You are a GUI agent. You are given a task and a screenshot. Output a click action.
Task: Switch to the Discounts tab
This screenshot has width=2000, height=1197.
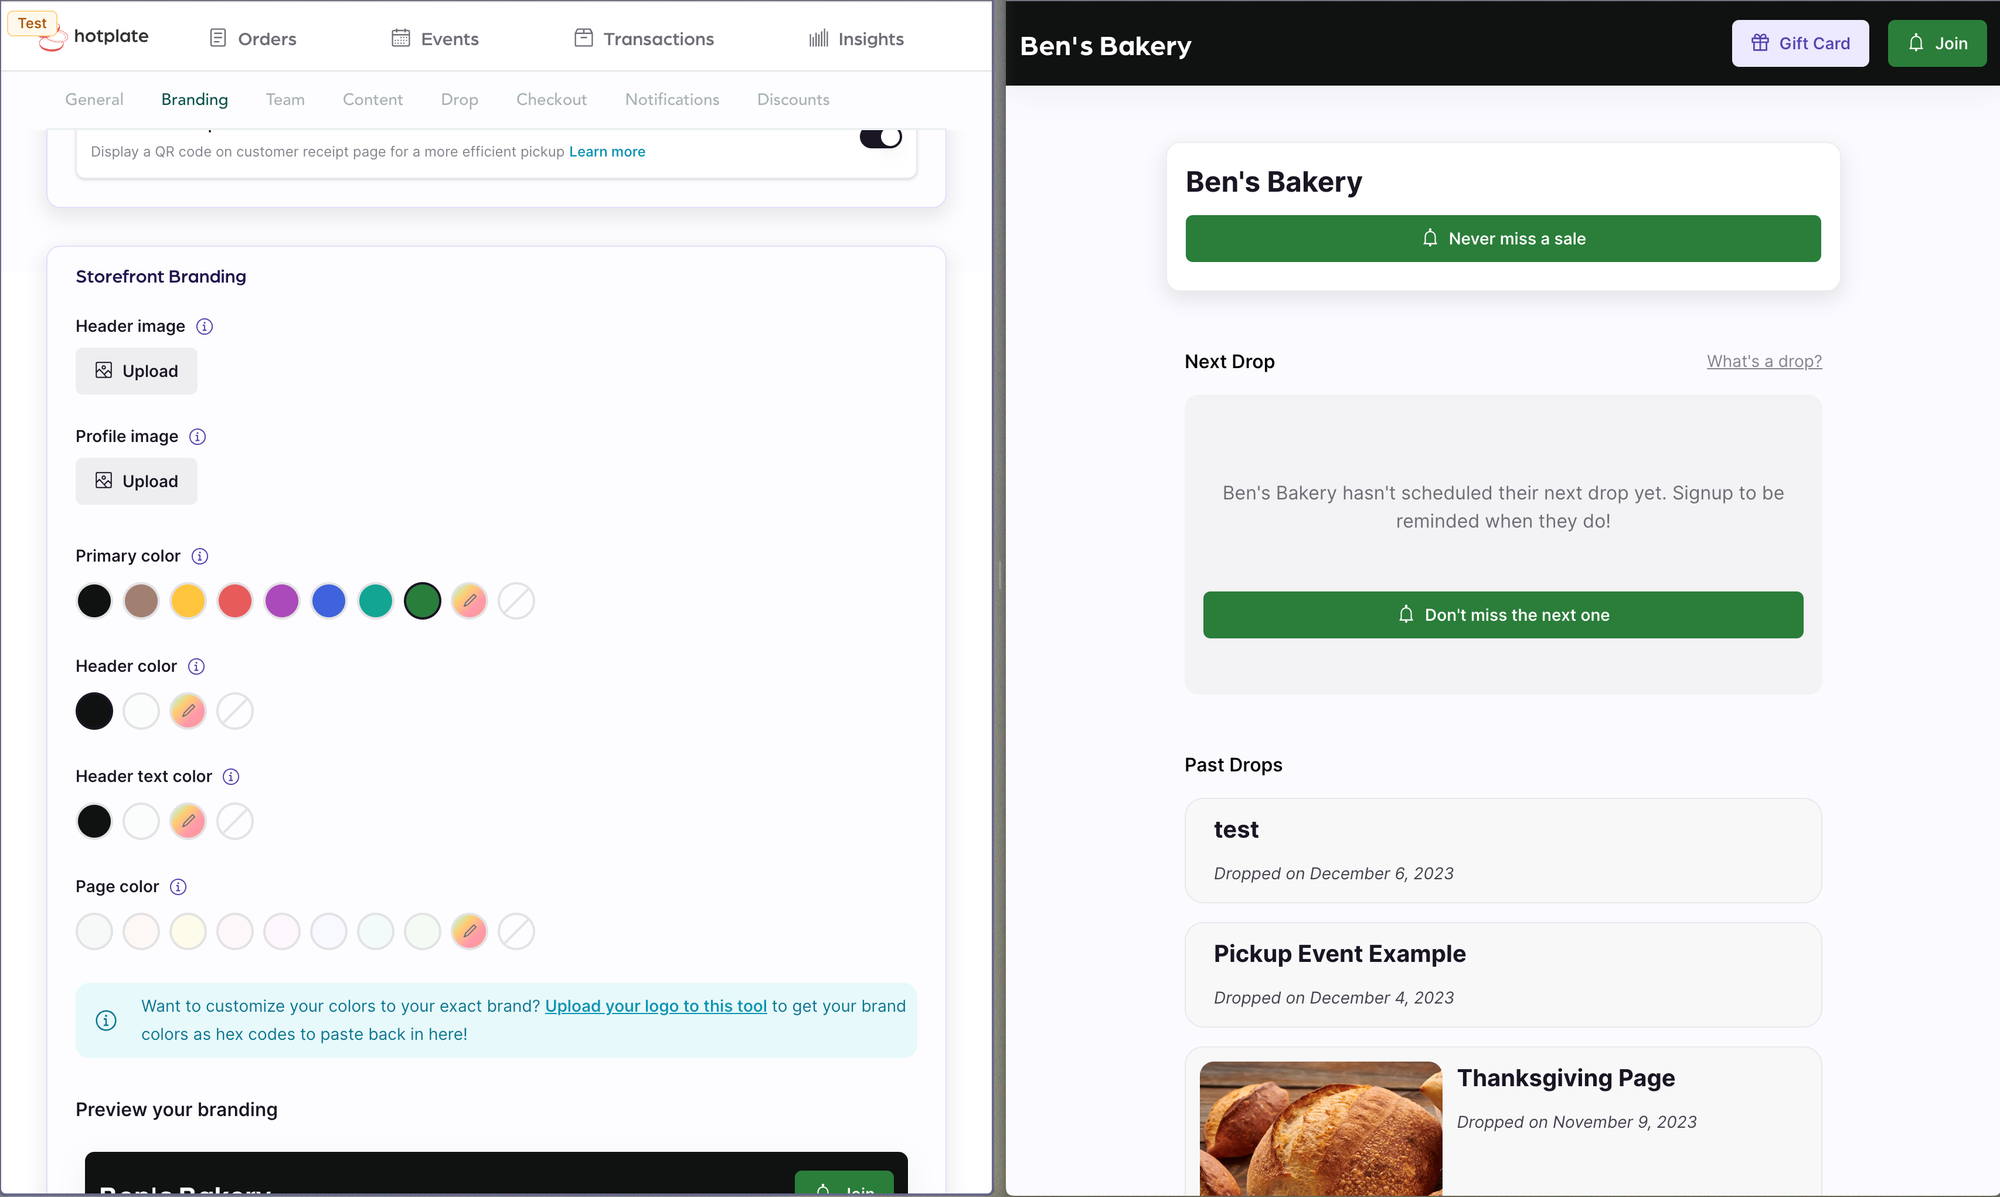793,100
